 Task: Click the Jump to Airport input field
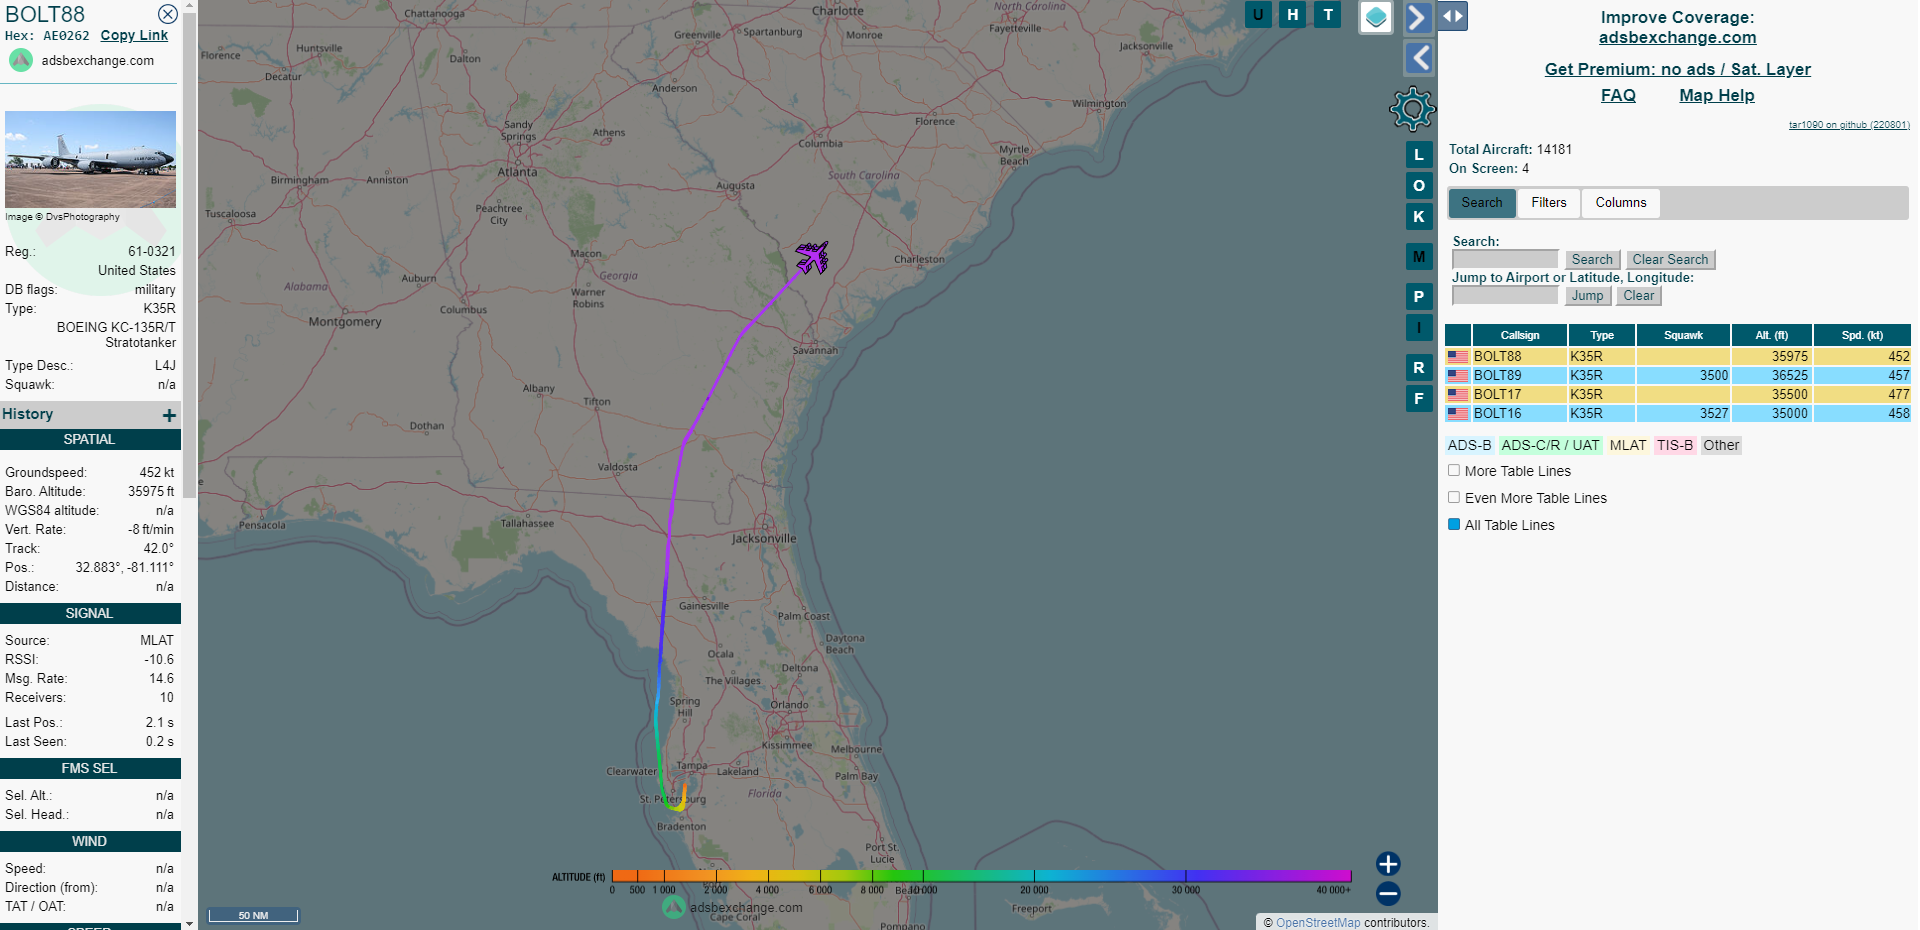[1505, 296]
